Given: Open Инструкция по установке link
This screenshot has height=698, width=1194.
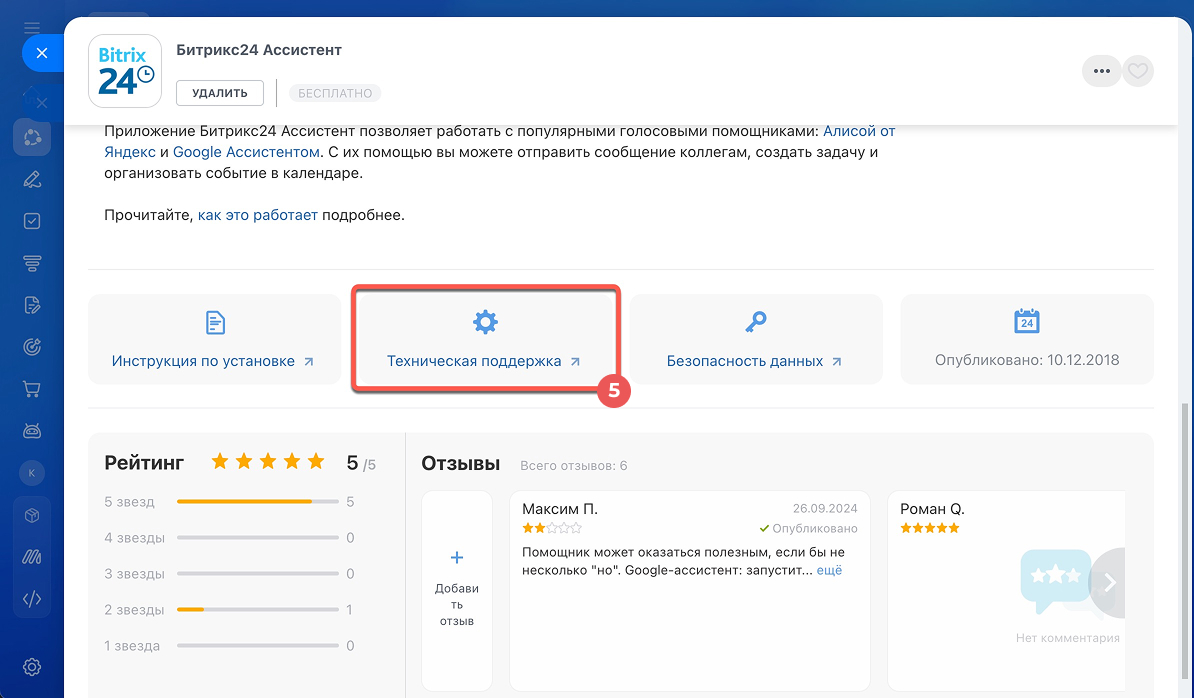Looking at the screenshot, I should pyautogui.click(x=212, y=361).
